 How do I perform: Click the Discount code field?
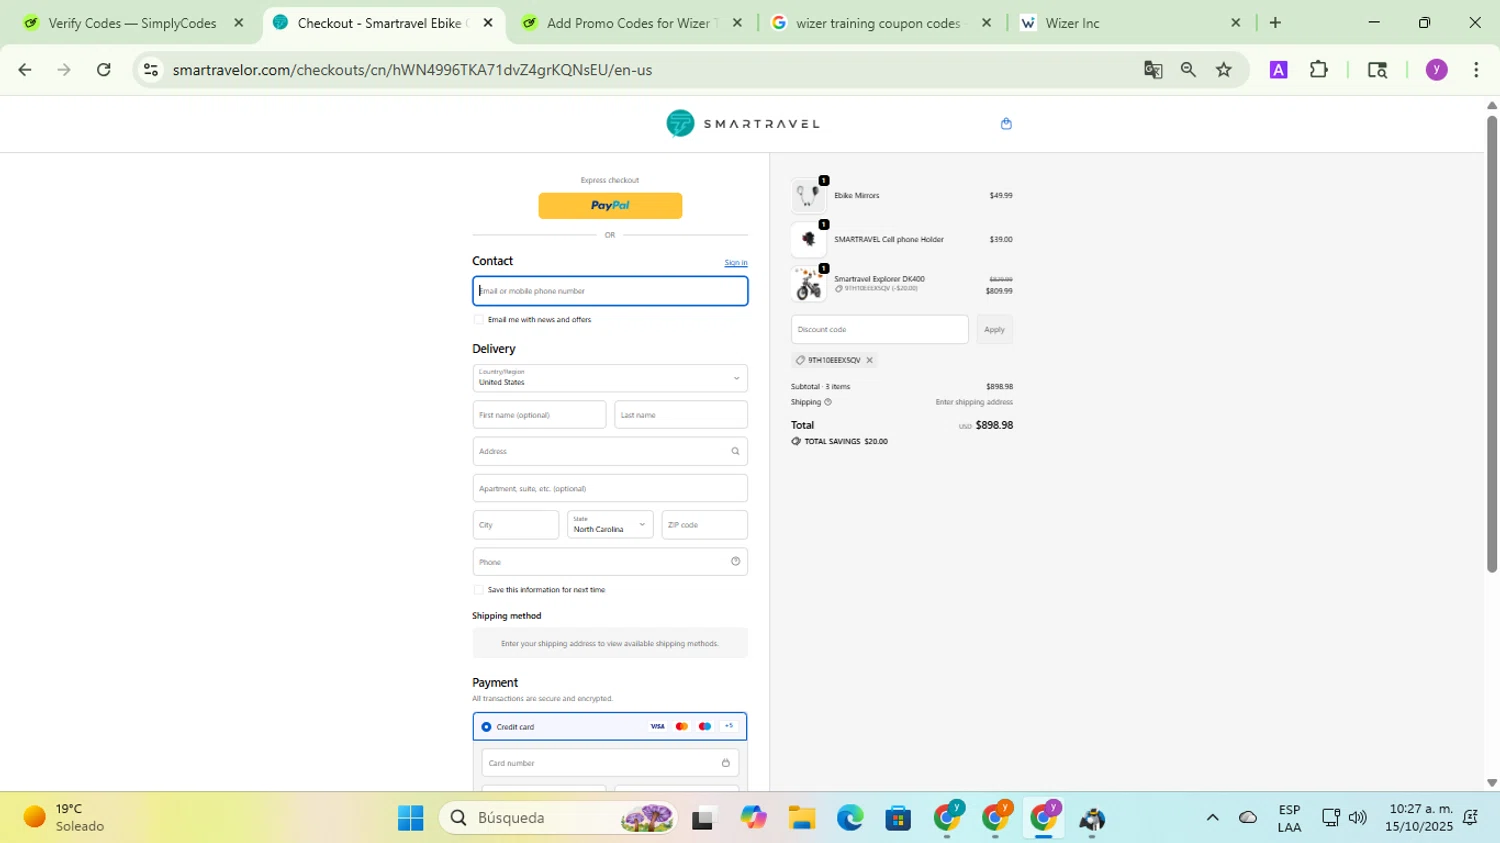click(x=880, y=329)
